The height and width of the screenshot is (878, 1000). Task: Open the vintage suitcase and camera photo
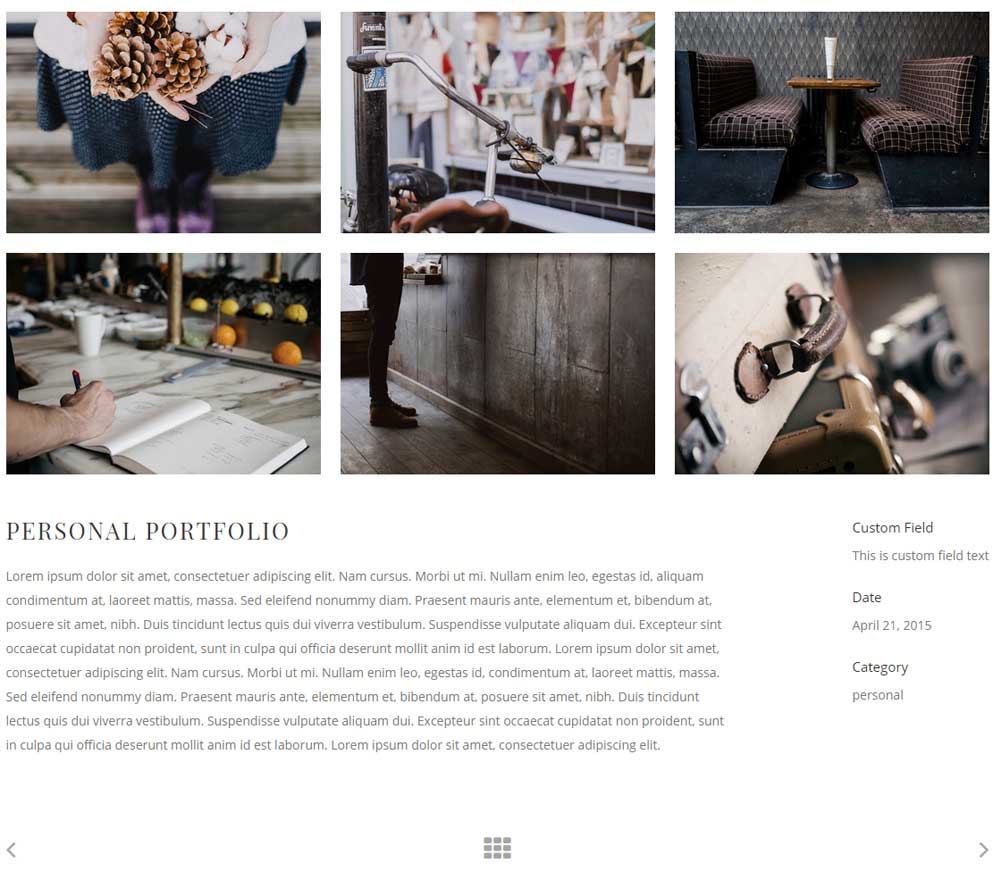pos(832,363)
